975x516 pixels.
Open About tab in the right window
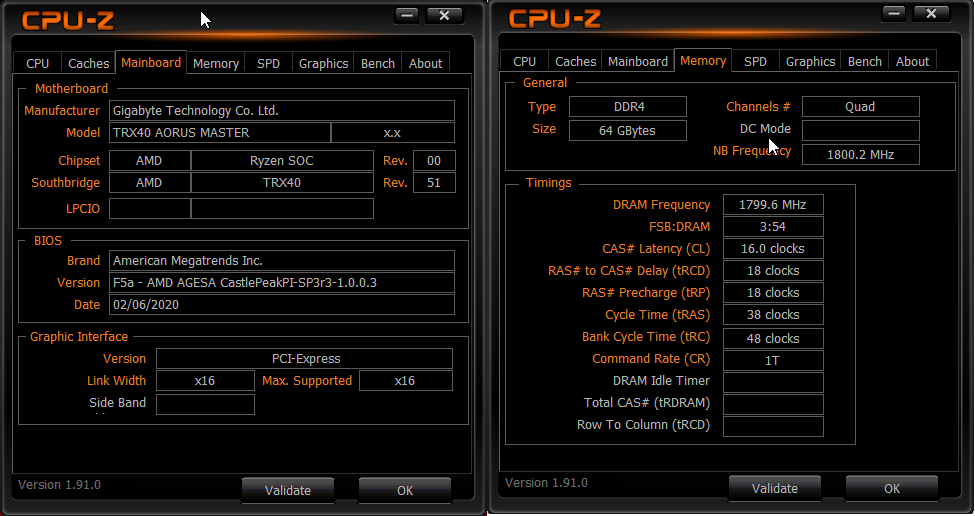coord(913,62)
